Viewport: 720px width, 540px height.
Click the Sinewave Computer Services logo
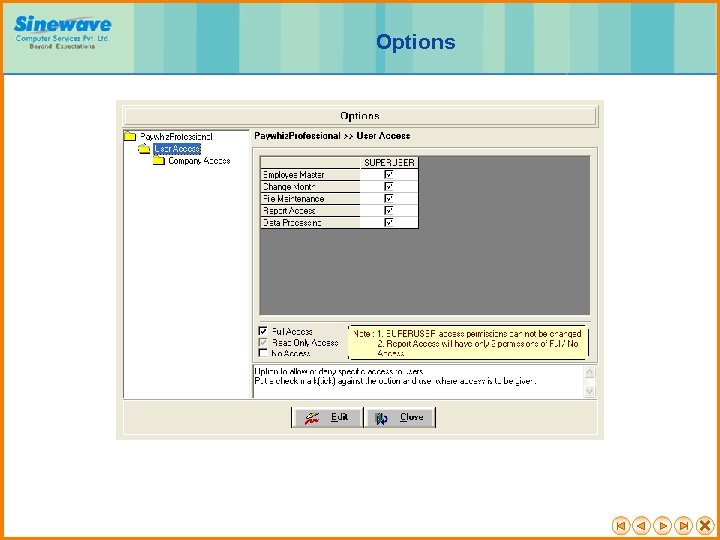[x=62, y=32]
